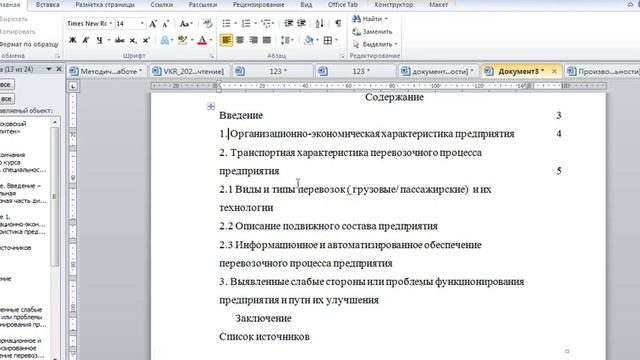Viewport: 640px width, 360px height.
Task: Toggle underline (Ч) formatting
Action: click(x=99, y=40)
